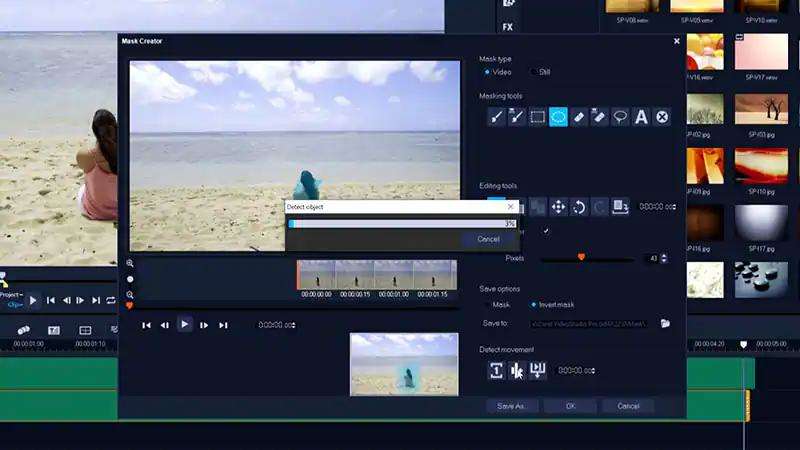Open the FX tab in library panel
Screen dimensions: 800x450
click(x=508, y=27)
